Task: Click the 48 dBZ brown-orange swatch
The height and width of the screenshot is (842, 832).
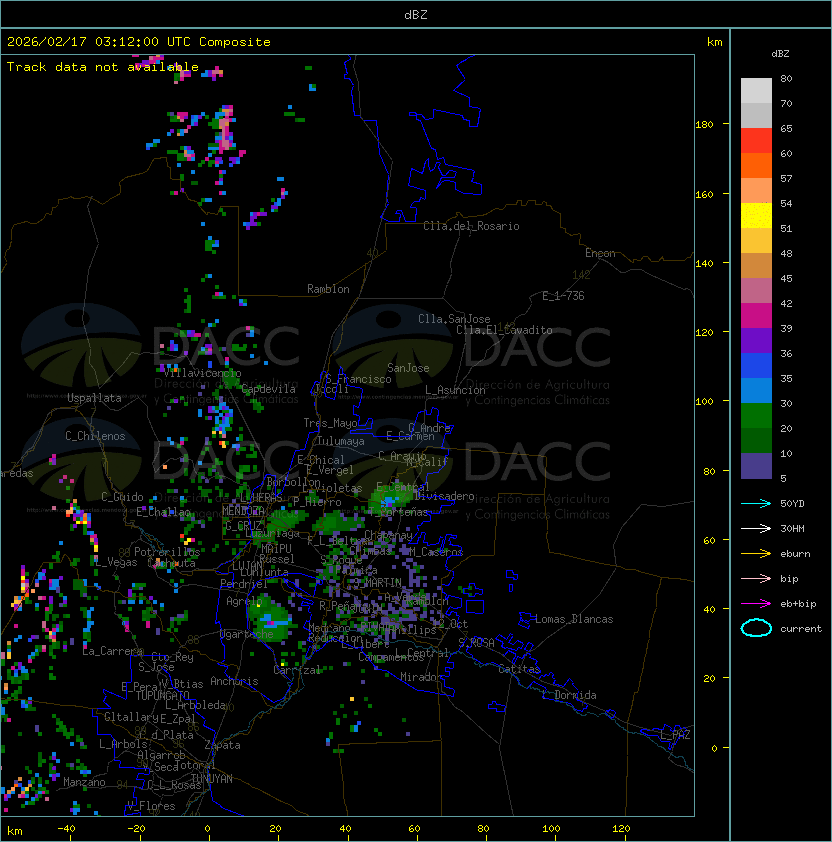Action: (756, 265)
